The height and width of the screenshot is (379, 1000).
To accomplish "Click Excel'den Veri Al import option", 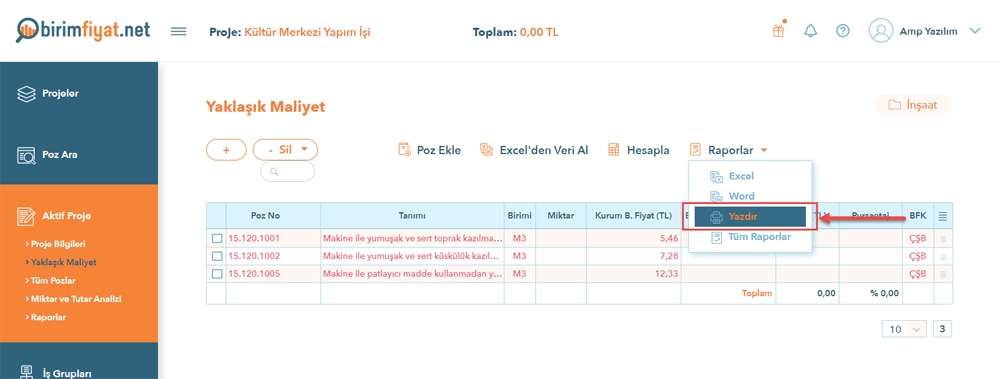I will click(x=534, y=150).
